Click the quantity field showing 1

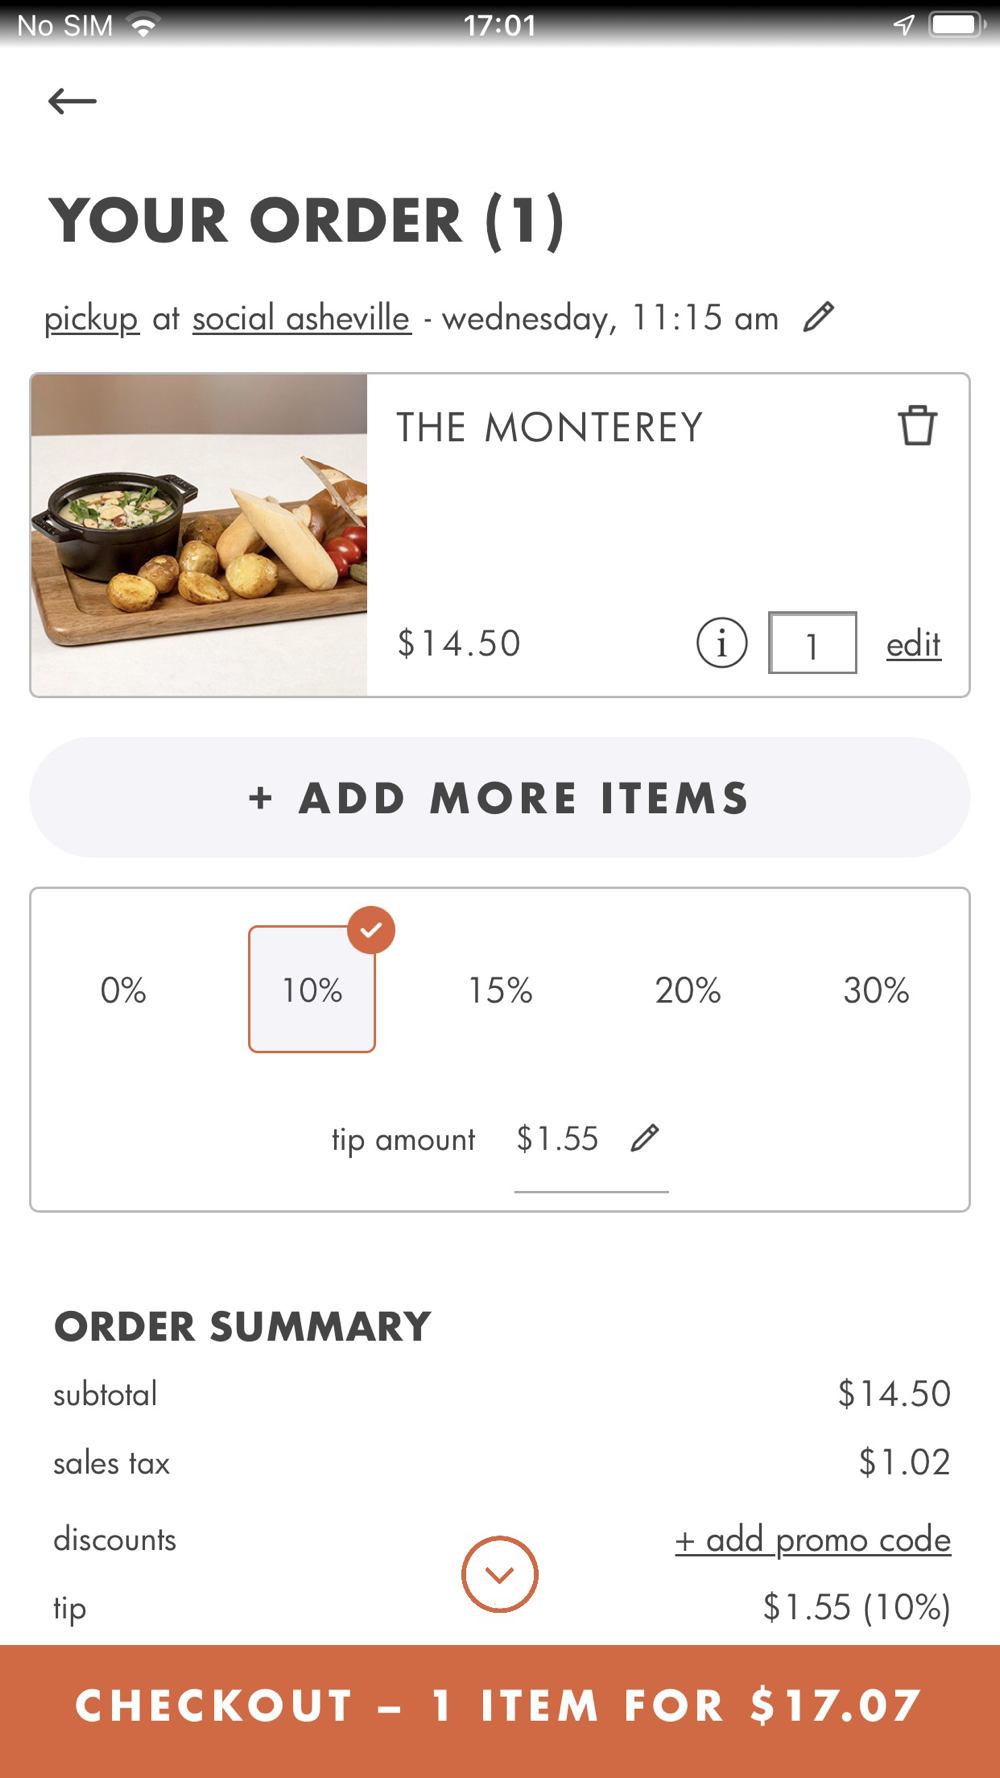point(812,643)
